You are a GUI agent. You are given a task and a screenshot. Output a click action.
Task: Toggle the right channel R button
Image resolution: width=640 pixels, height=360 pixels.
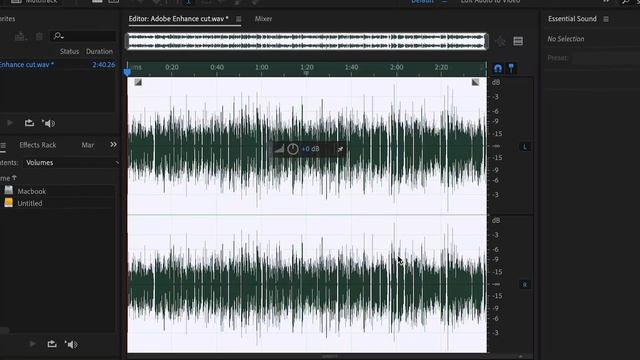[525, 284]
